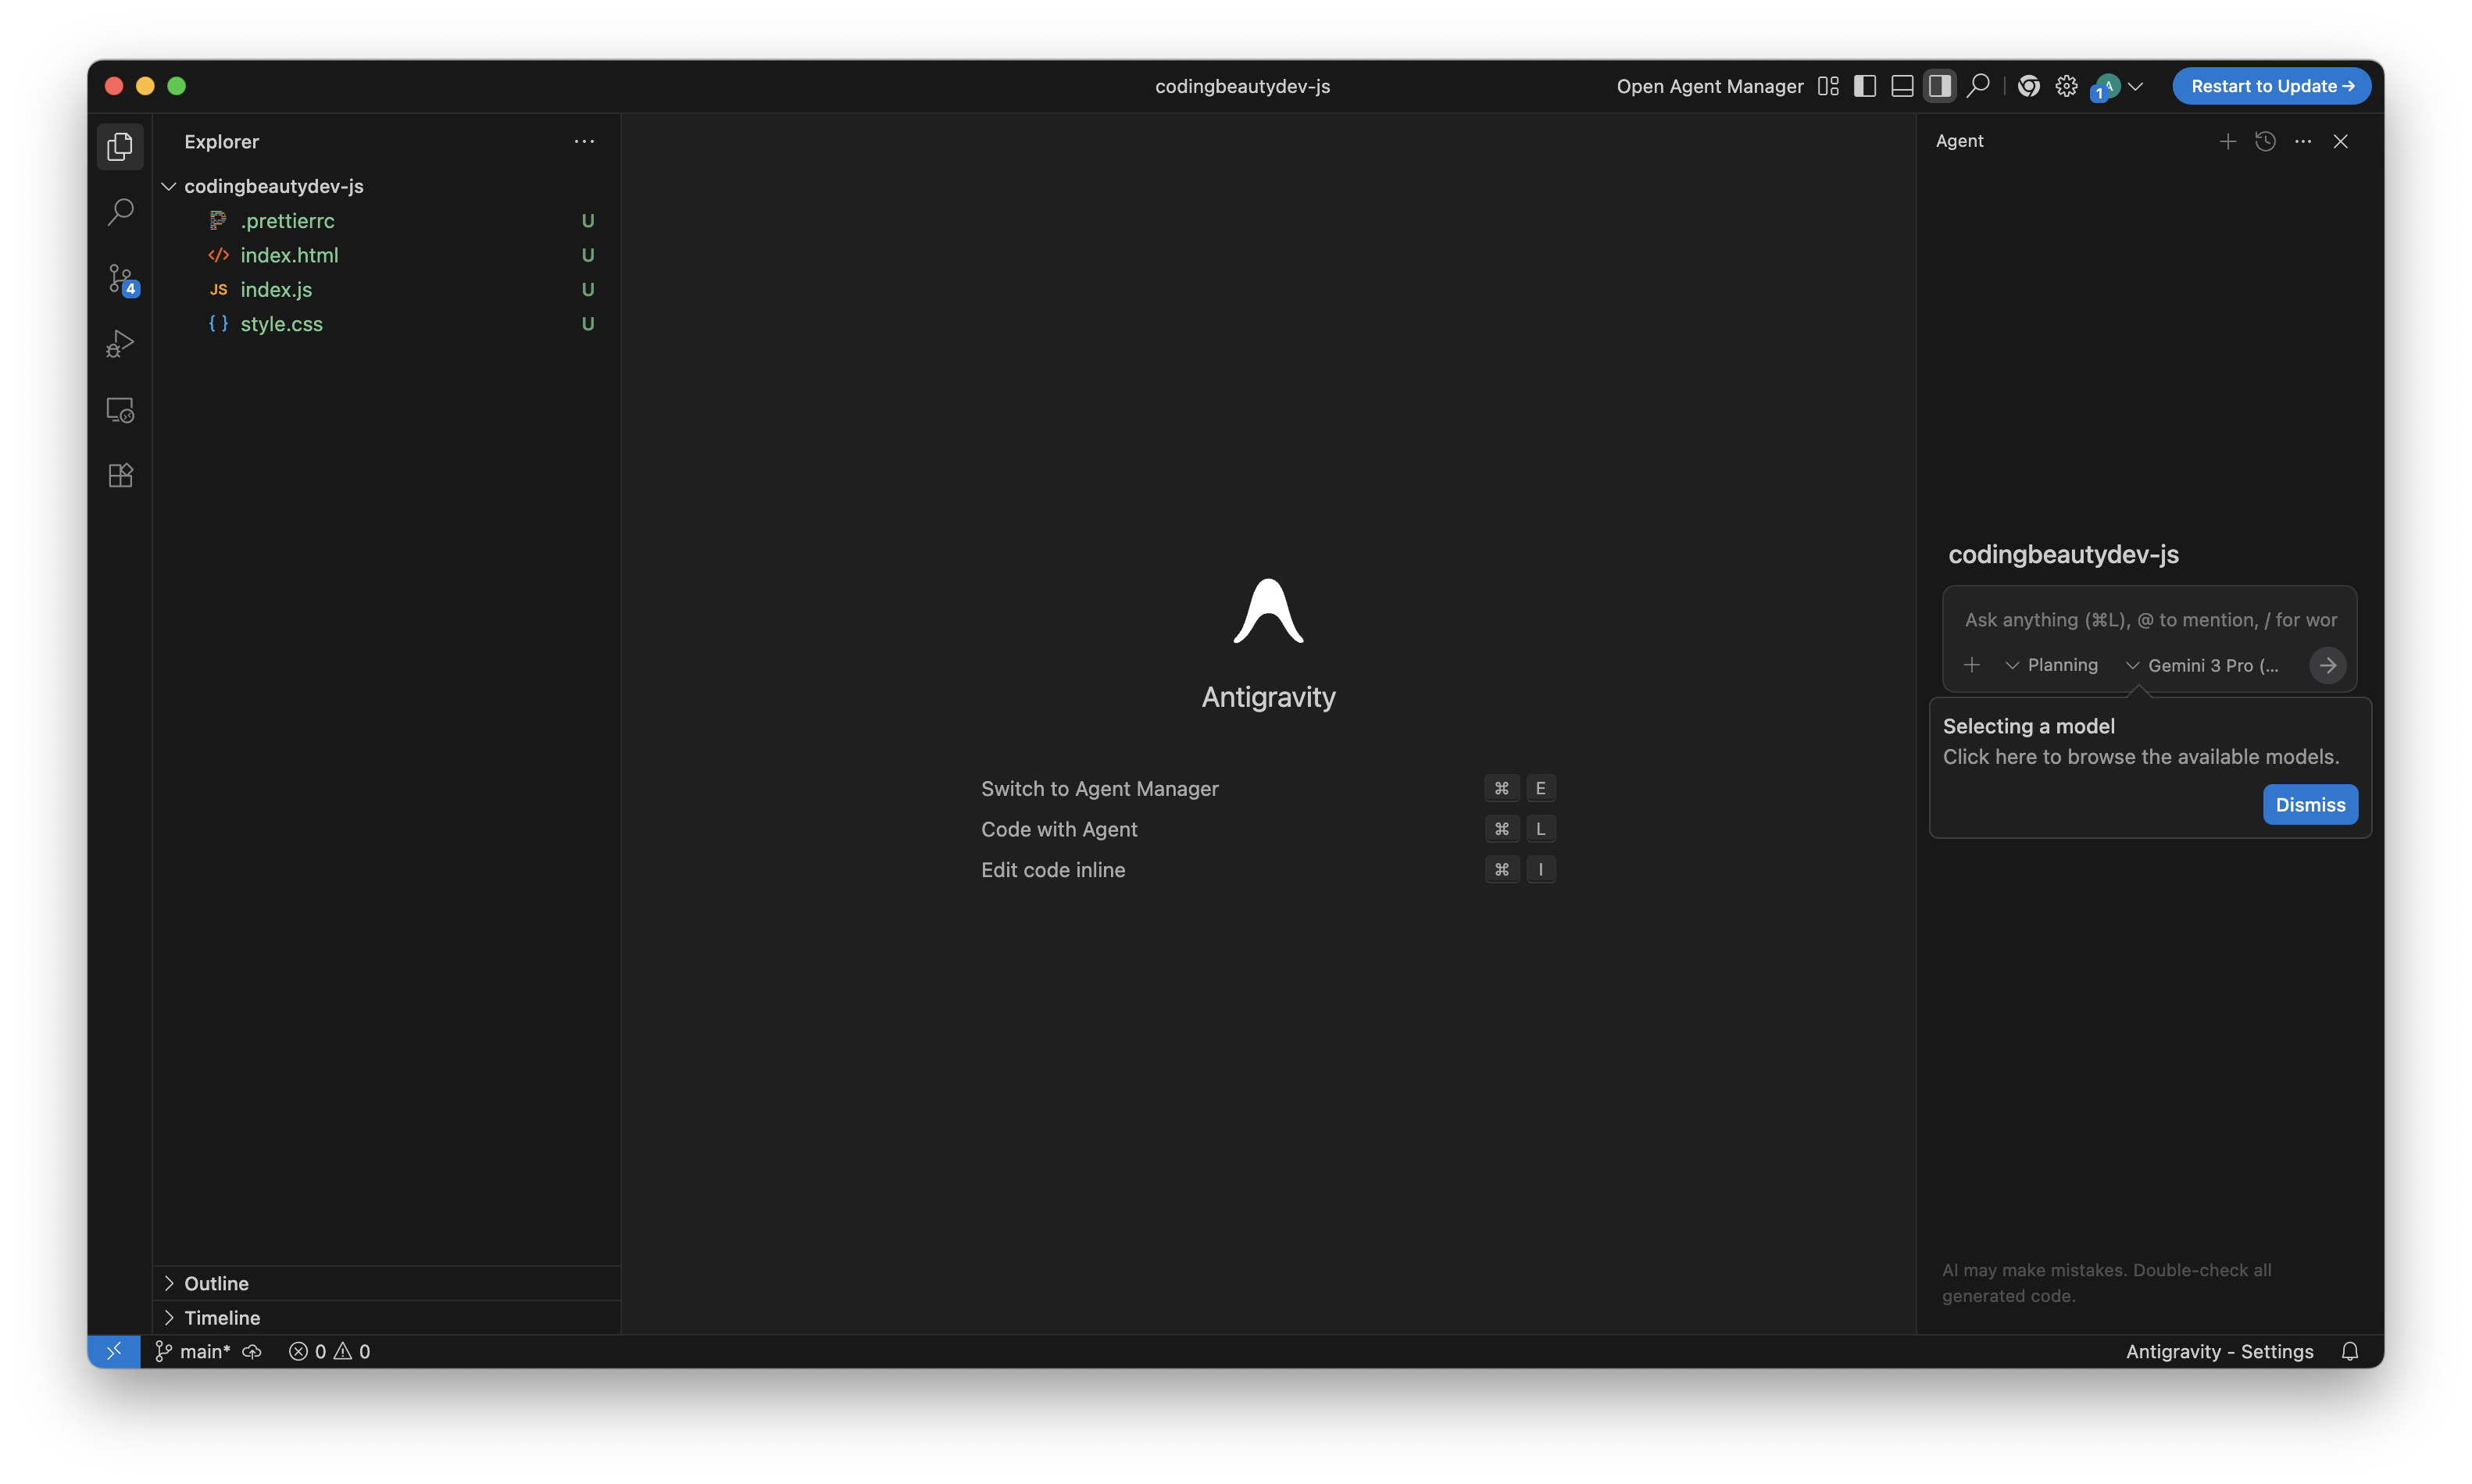Open index.js in the Explorer
Image resolution: width=2472 pixels, height=1484 pixels.
click(276, 289)
